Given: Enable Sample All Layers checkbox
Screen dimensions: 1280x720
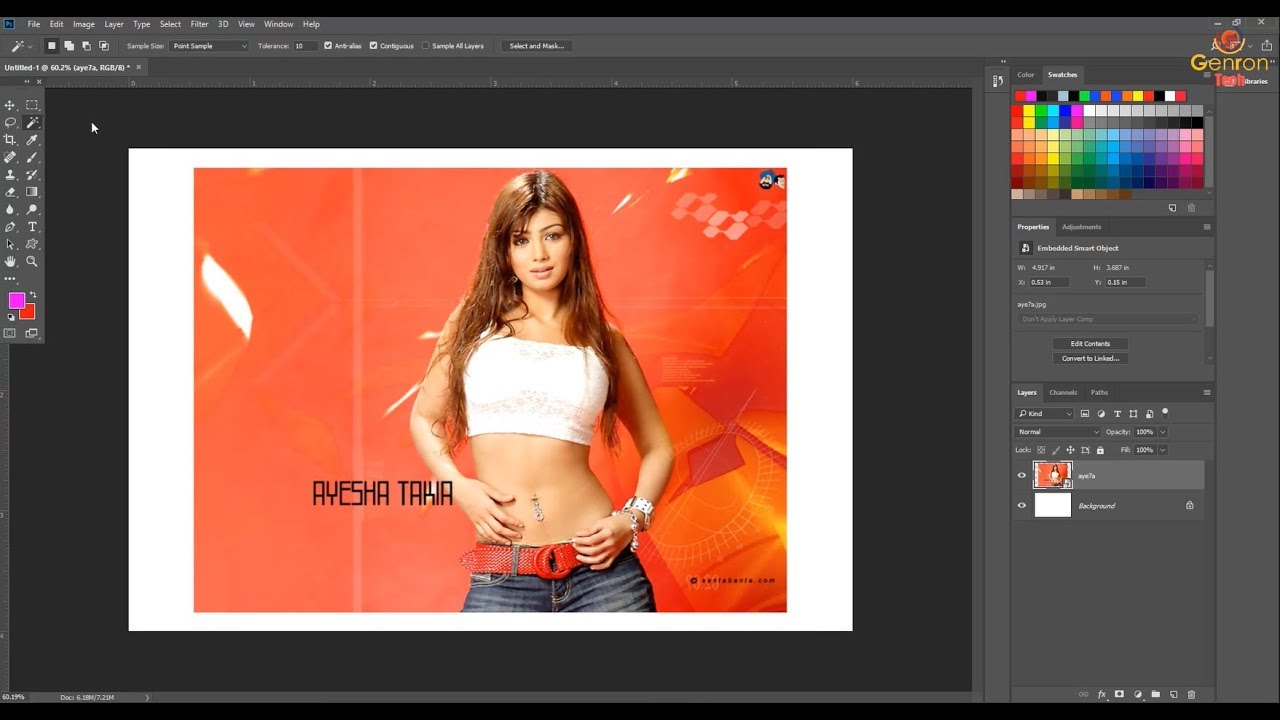Looking at the screenshot, I should [x=426, y=46].
